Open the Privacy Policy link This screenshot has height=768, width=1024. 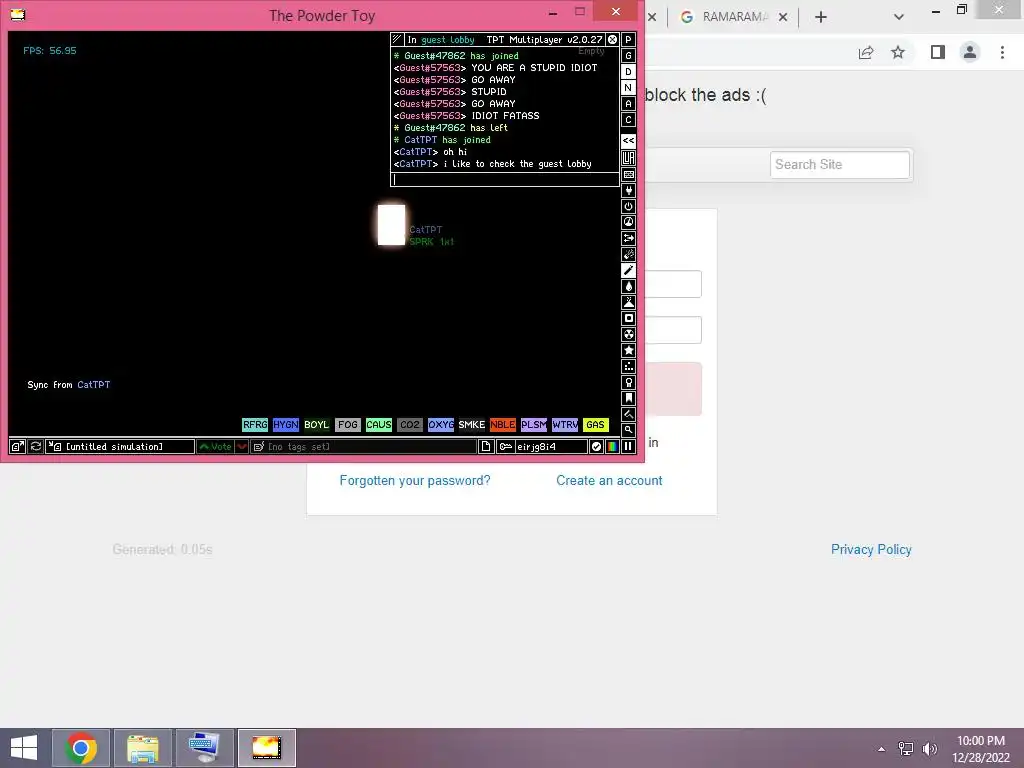[x=871, y=550]
